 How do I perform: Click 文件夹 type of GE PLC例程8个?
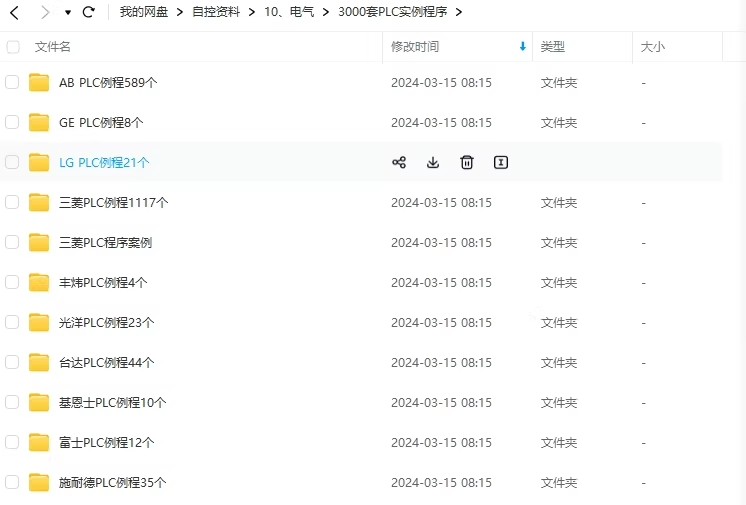point(559,122)
